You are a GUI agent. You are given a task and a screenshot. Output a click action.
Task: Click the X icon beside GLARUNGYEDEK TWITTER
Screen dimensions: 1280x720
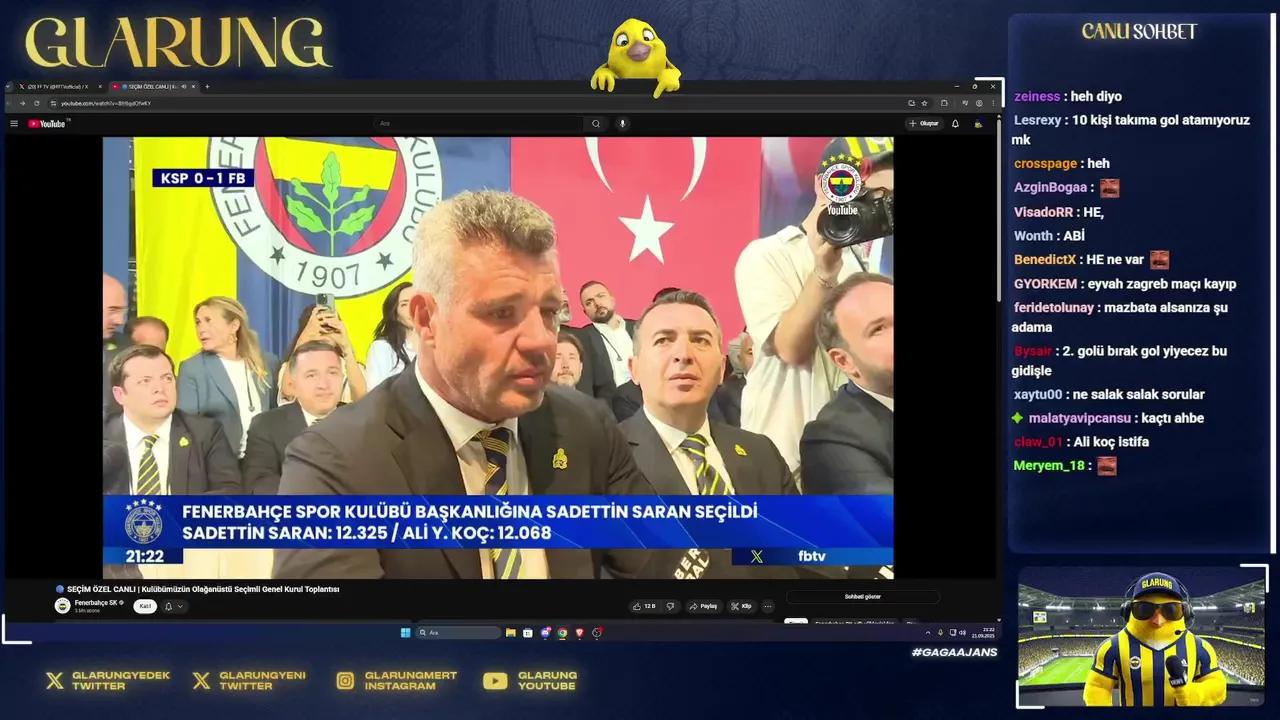pos(55,681)
